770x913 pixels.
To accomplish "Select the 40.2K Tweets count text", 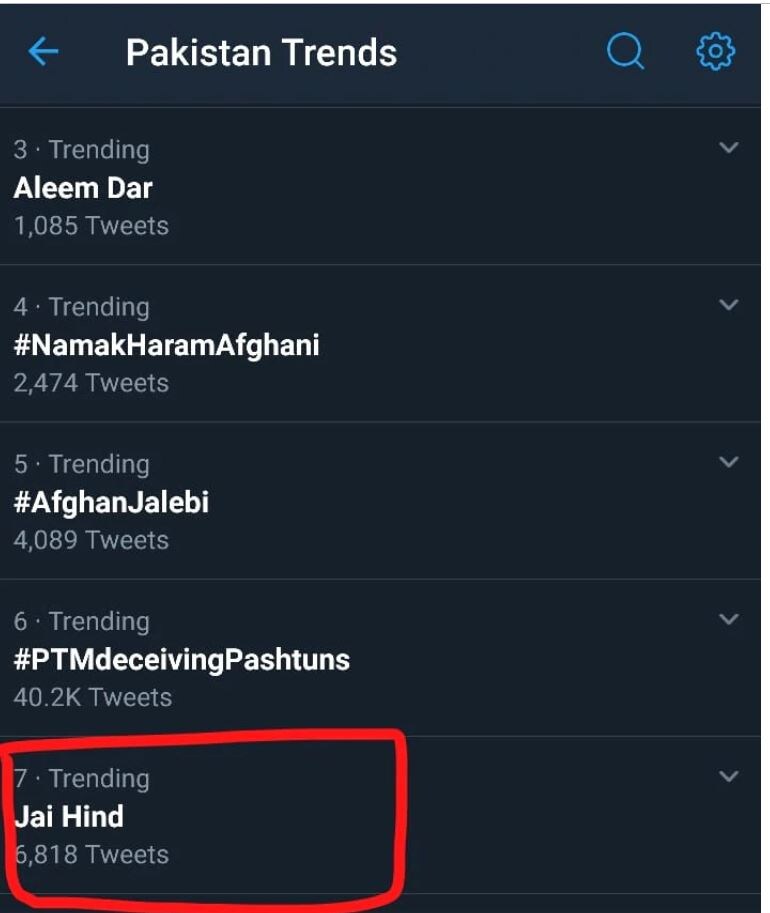I will pos(92,697).
